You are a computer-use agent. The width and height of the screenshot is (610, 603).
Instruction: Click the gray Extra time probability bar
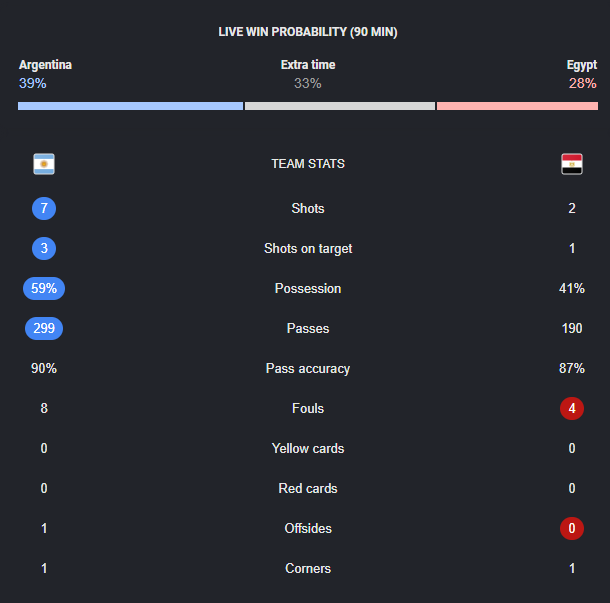click(x=340, y=106)
